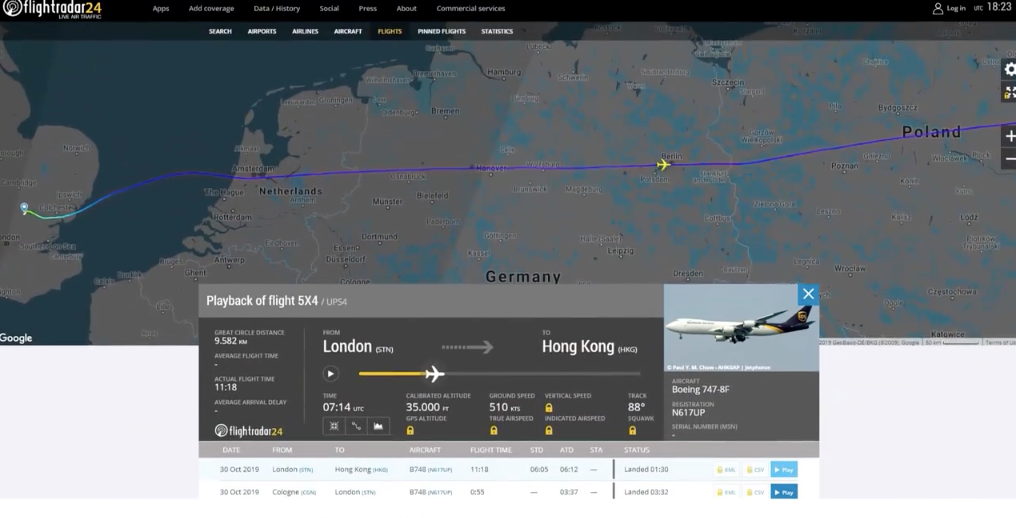The width and height of the screenshot is (1016, 518).
Task: Switch to the PINNED FLIGHTS tab
Action: [441, 31]
